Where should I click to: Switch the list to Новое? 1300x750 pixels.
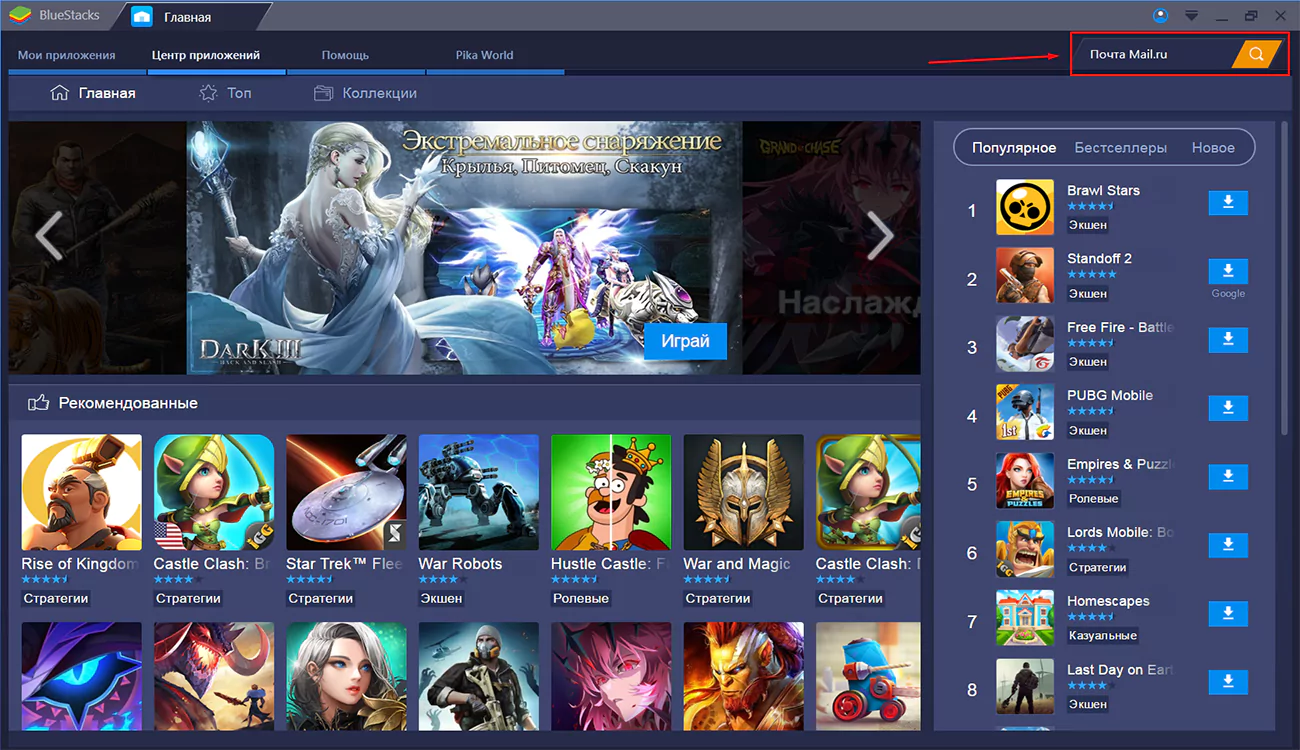tap(1213, 147)
